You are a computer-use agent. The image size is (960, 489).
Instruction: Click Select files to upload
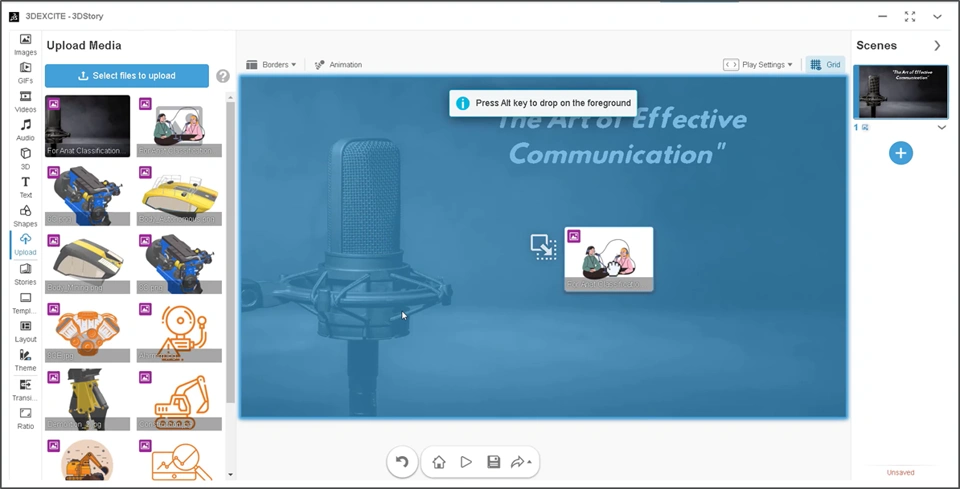pos(127,76)
